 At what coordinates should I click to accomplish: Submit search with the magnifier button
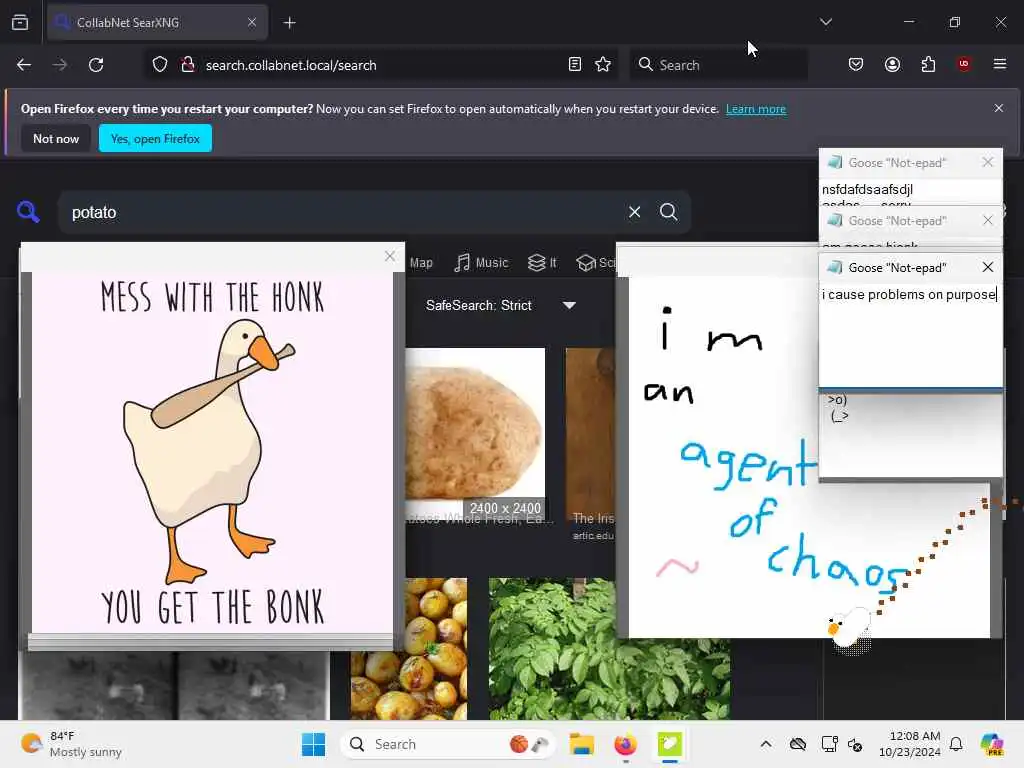point(669,212)
